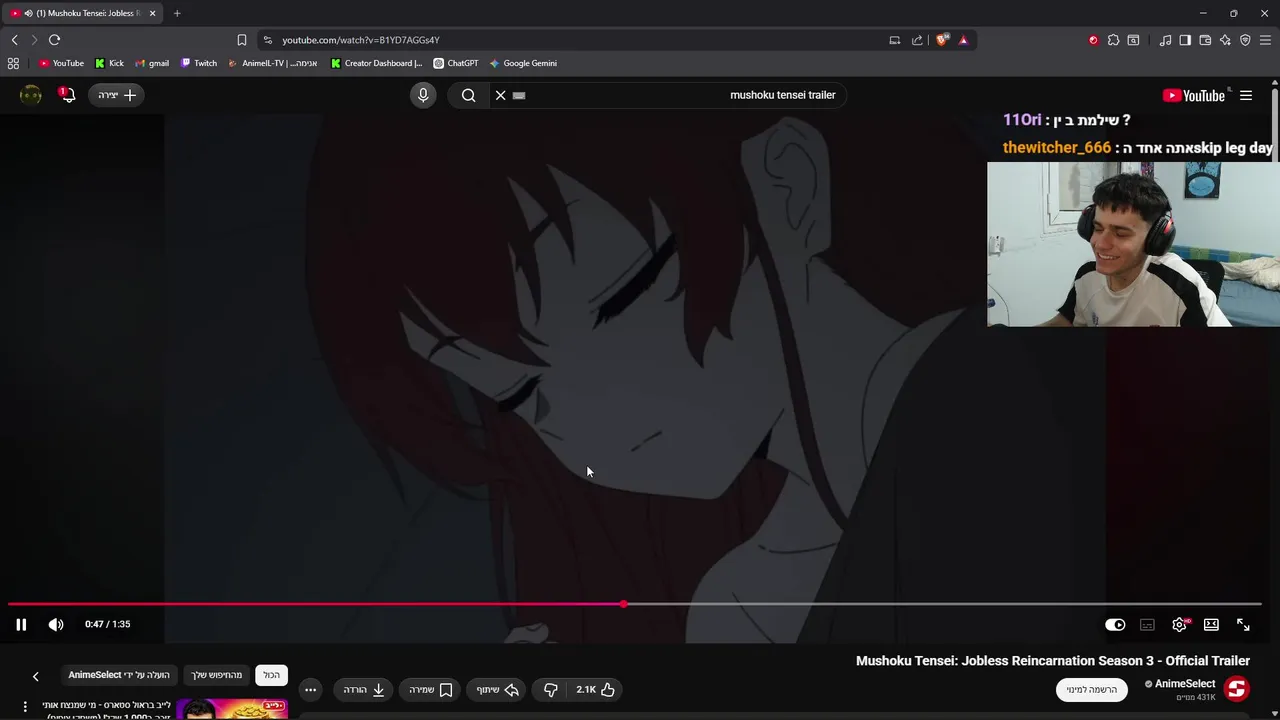Close the Mushoku Tensei browser tab
The image size is (1280, 720).
[152, 13]
